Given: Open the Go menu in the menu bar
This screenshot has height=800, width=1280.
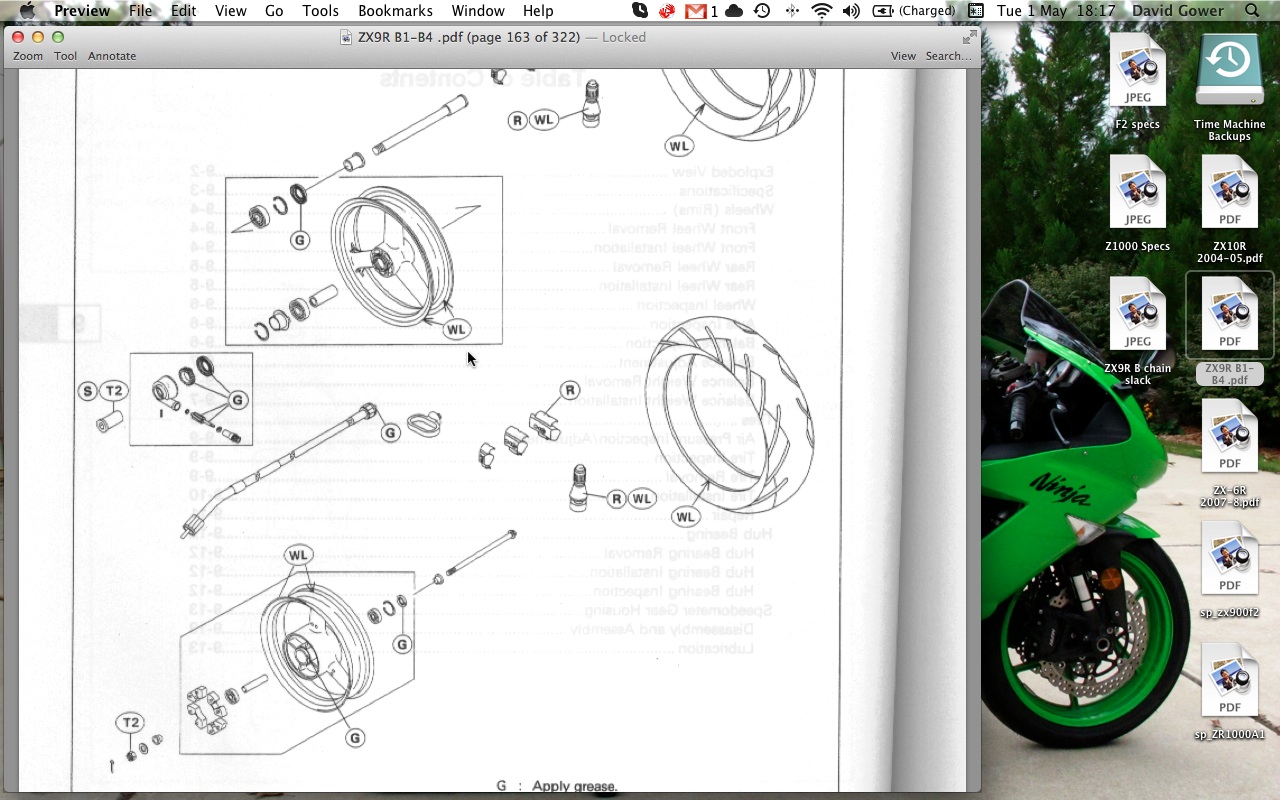Looking at the screenshot, I should pos(273,11).
